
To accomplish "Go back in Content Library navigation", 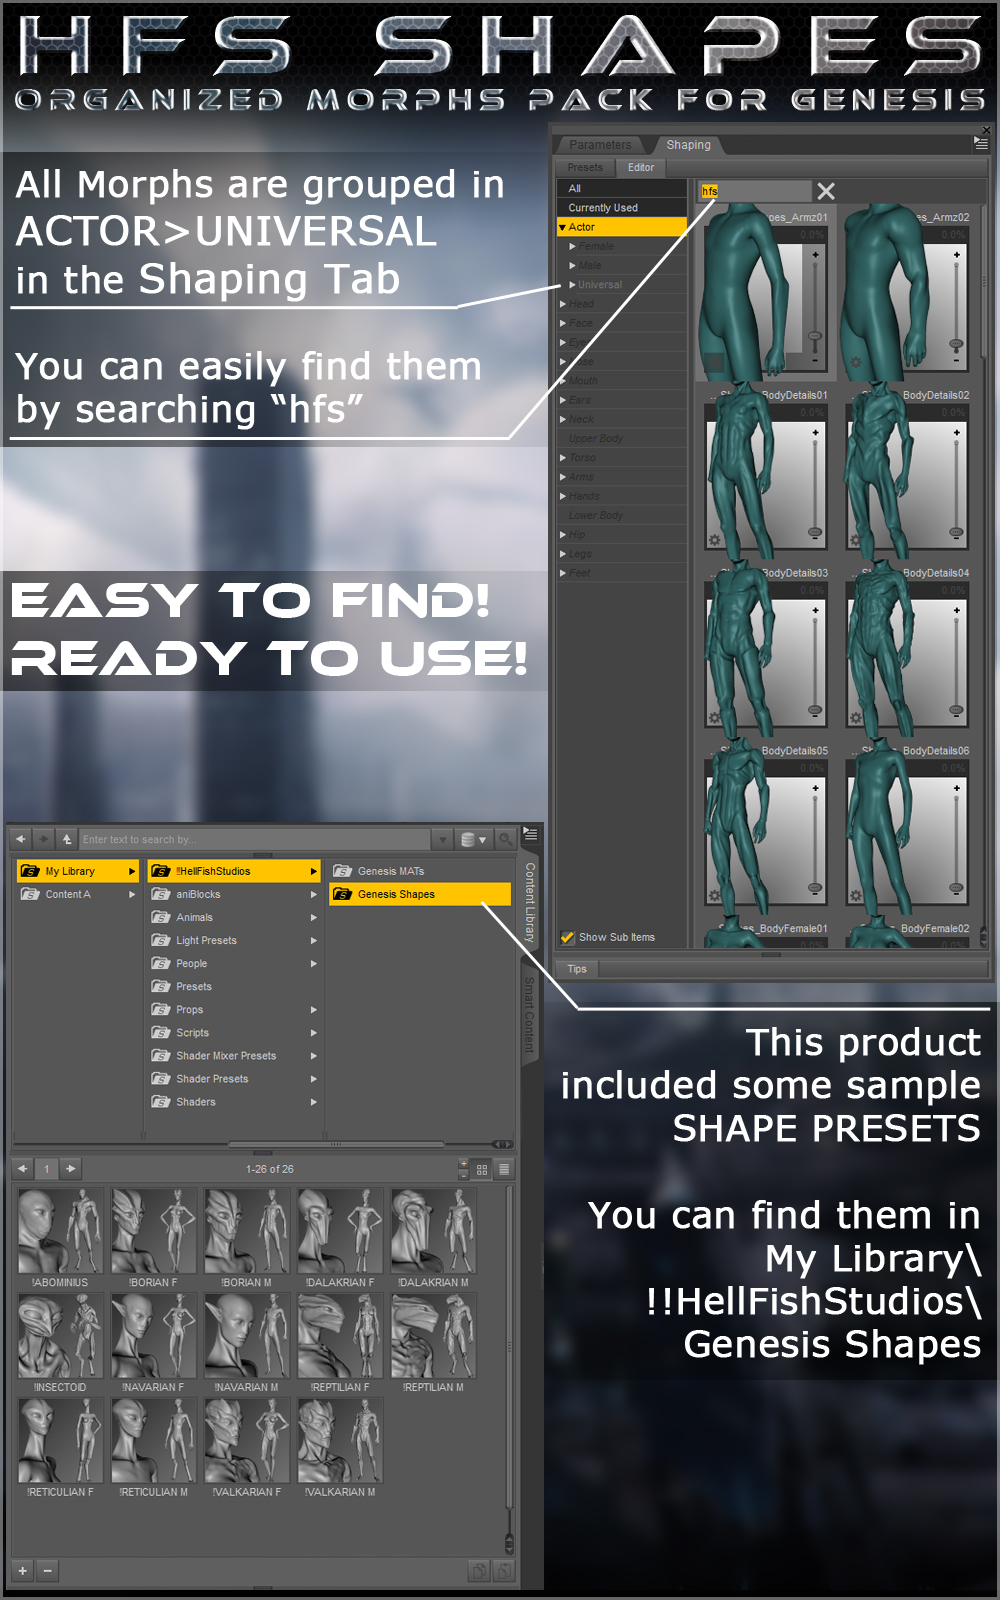I will click(21, 839).
